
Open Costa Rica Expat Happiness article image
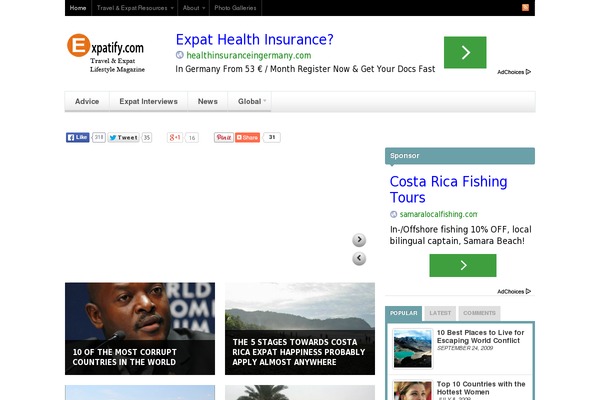click(x=300, y=329)
